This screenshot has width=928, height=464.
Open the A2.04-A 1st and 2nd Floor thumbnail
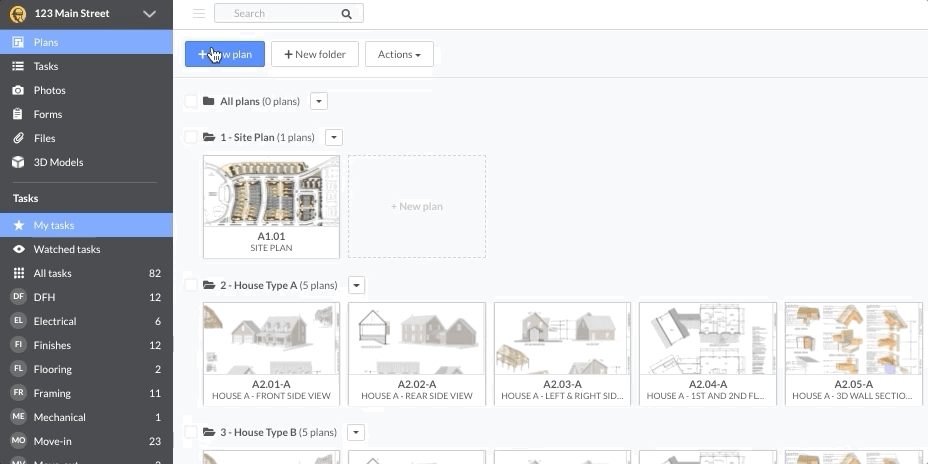click(x=708, y=354)
